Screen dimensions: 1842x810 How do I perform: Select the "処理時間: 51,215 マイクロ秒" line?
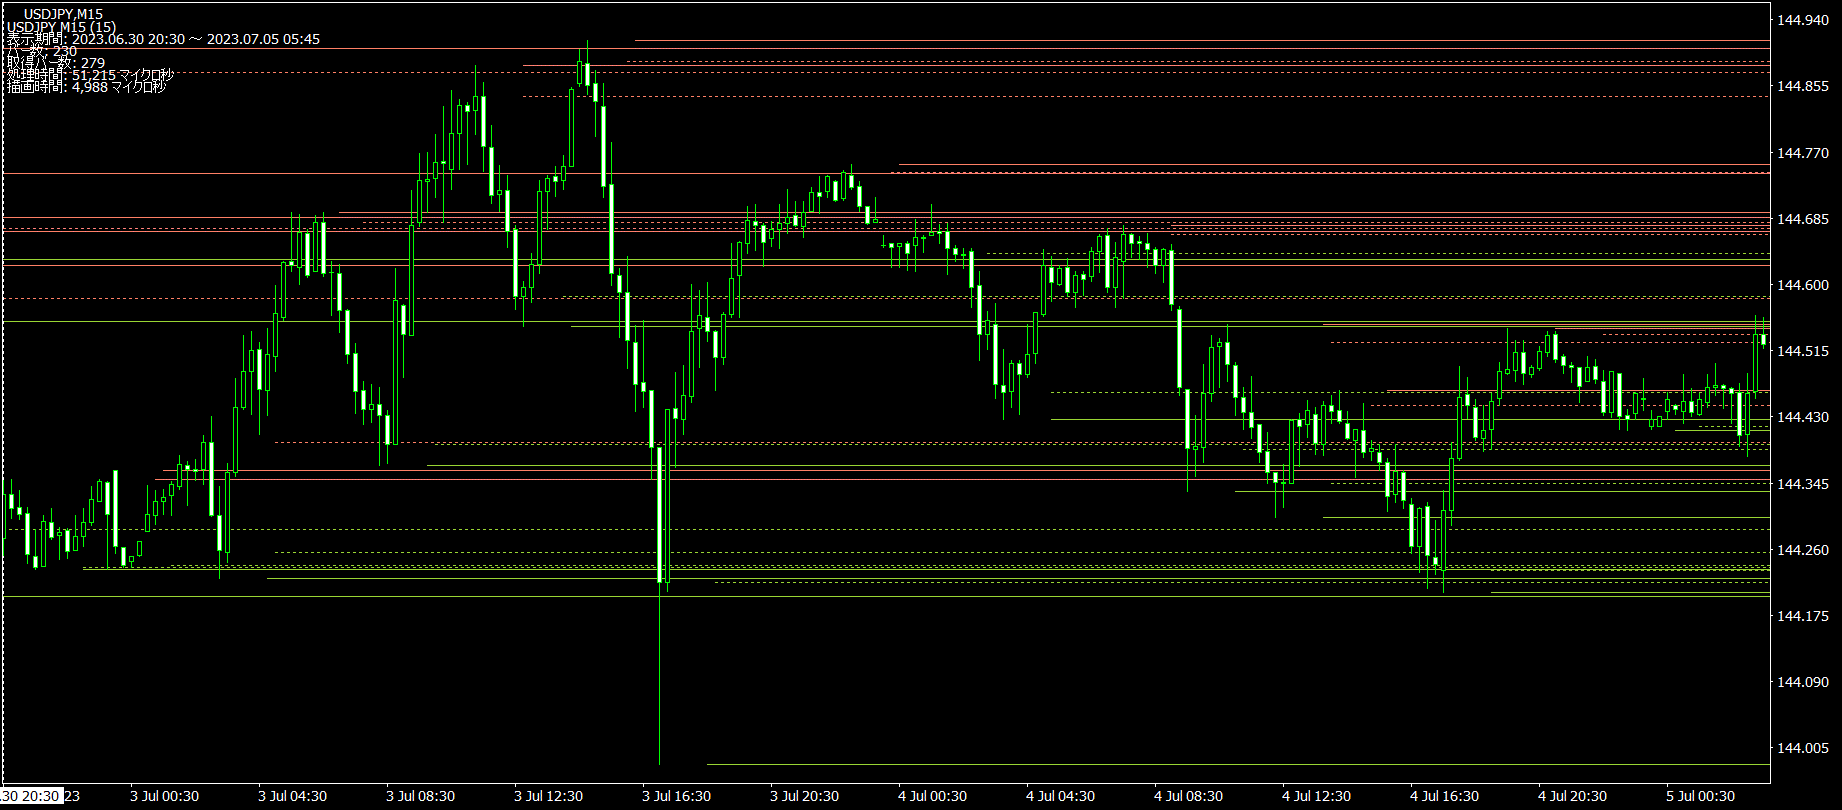[x=90, y=75]
